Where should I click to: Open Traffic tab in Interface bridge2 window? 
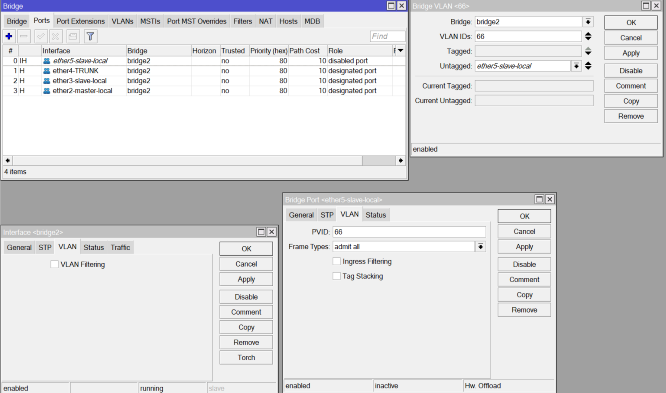[x=120, y=247]
